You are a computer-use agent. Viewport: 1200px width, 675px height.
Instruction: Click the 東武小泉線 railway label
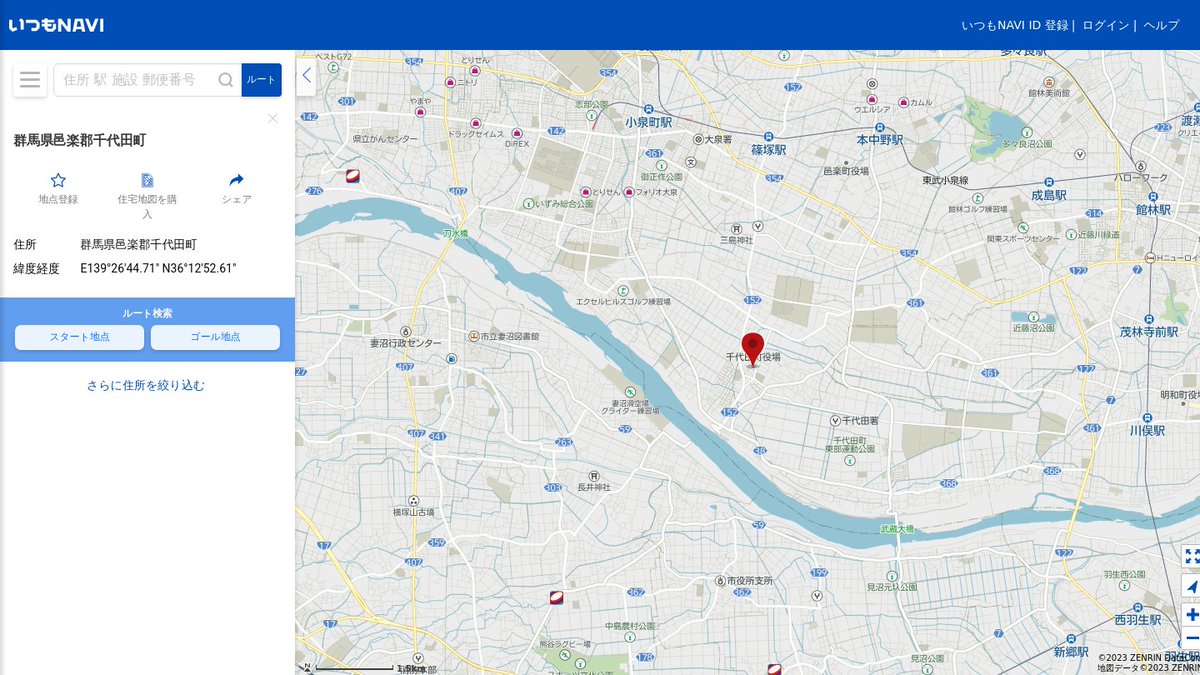point(945,180)
